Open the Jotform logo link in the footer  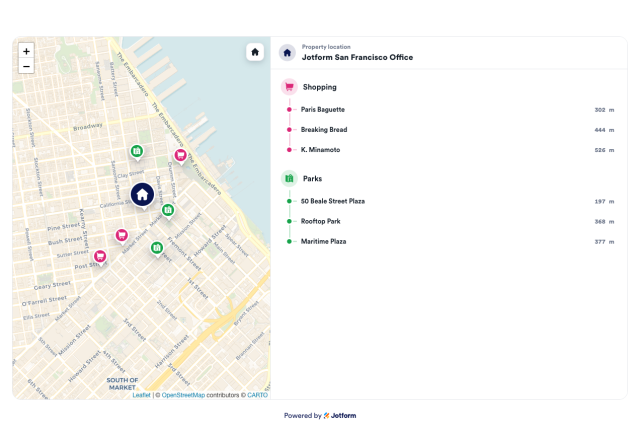click(340, 415)
